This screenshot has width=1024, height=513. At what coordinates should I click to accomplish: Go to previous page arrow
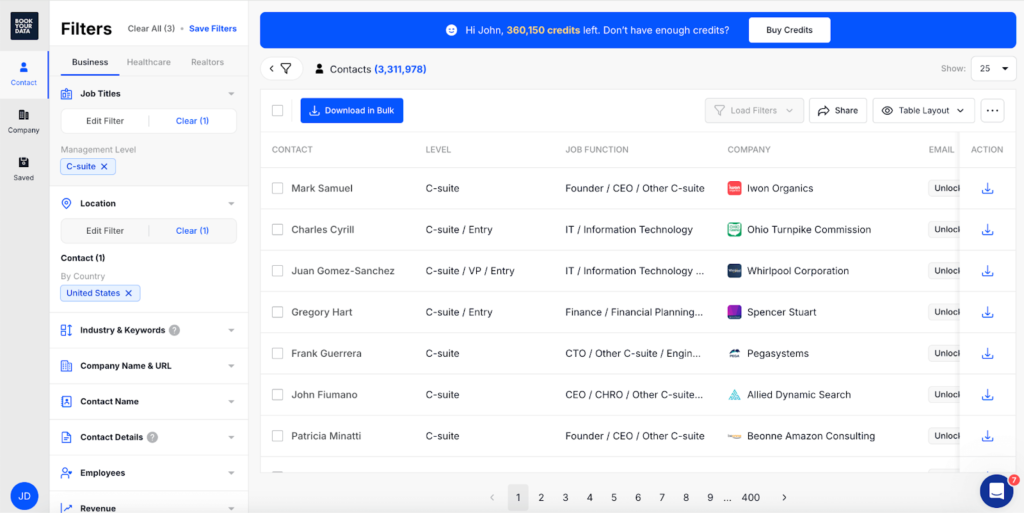[492, 497]
